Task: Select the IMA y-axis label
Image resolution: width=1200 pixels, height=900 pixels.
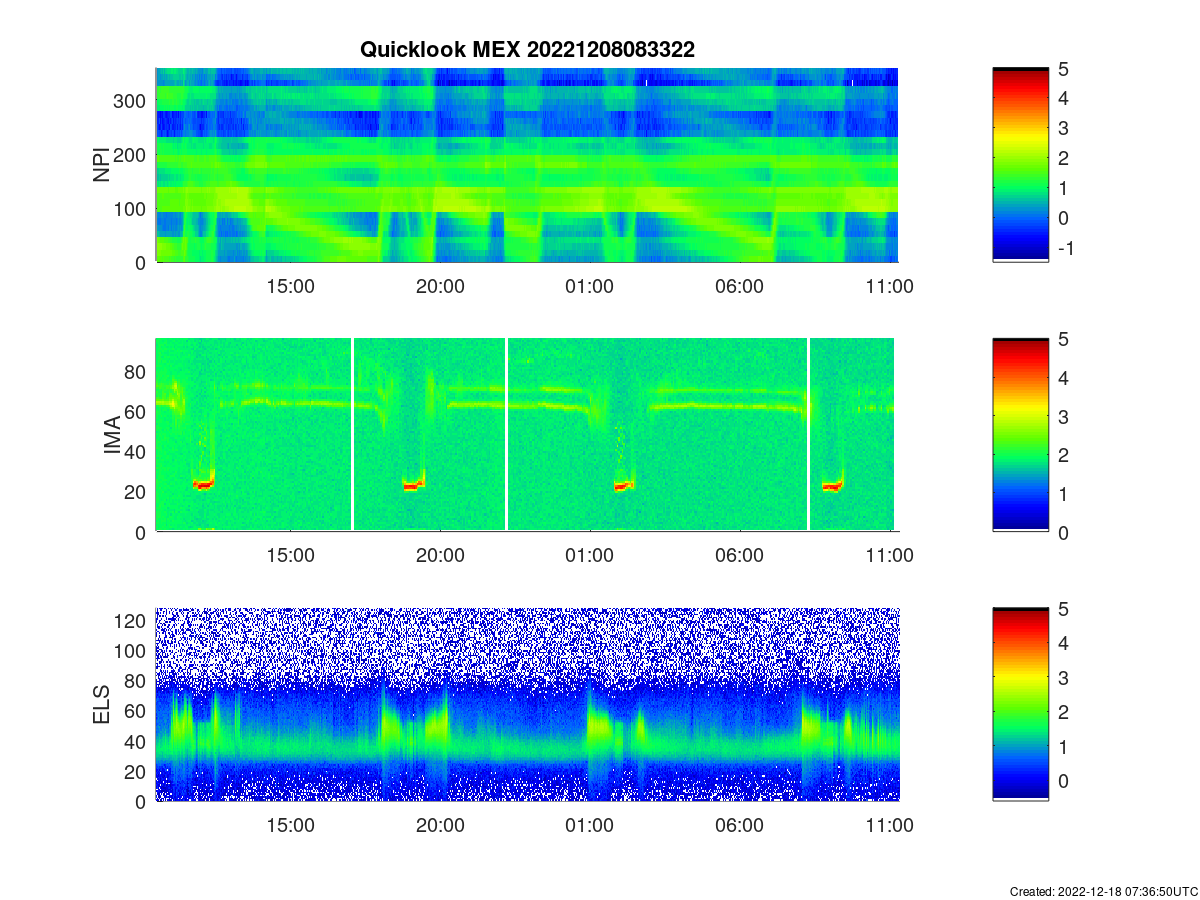Action: (112, 436)
